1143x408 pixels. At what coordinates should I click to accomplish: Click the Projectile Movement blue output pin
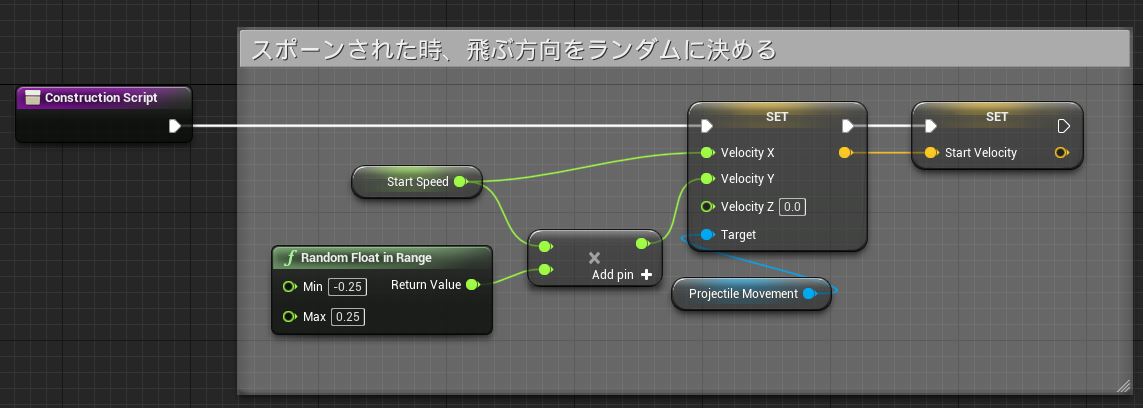tap(808, 294)
